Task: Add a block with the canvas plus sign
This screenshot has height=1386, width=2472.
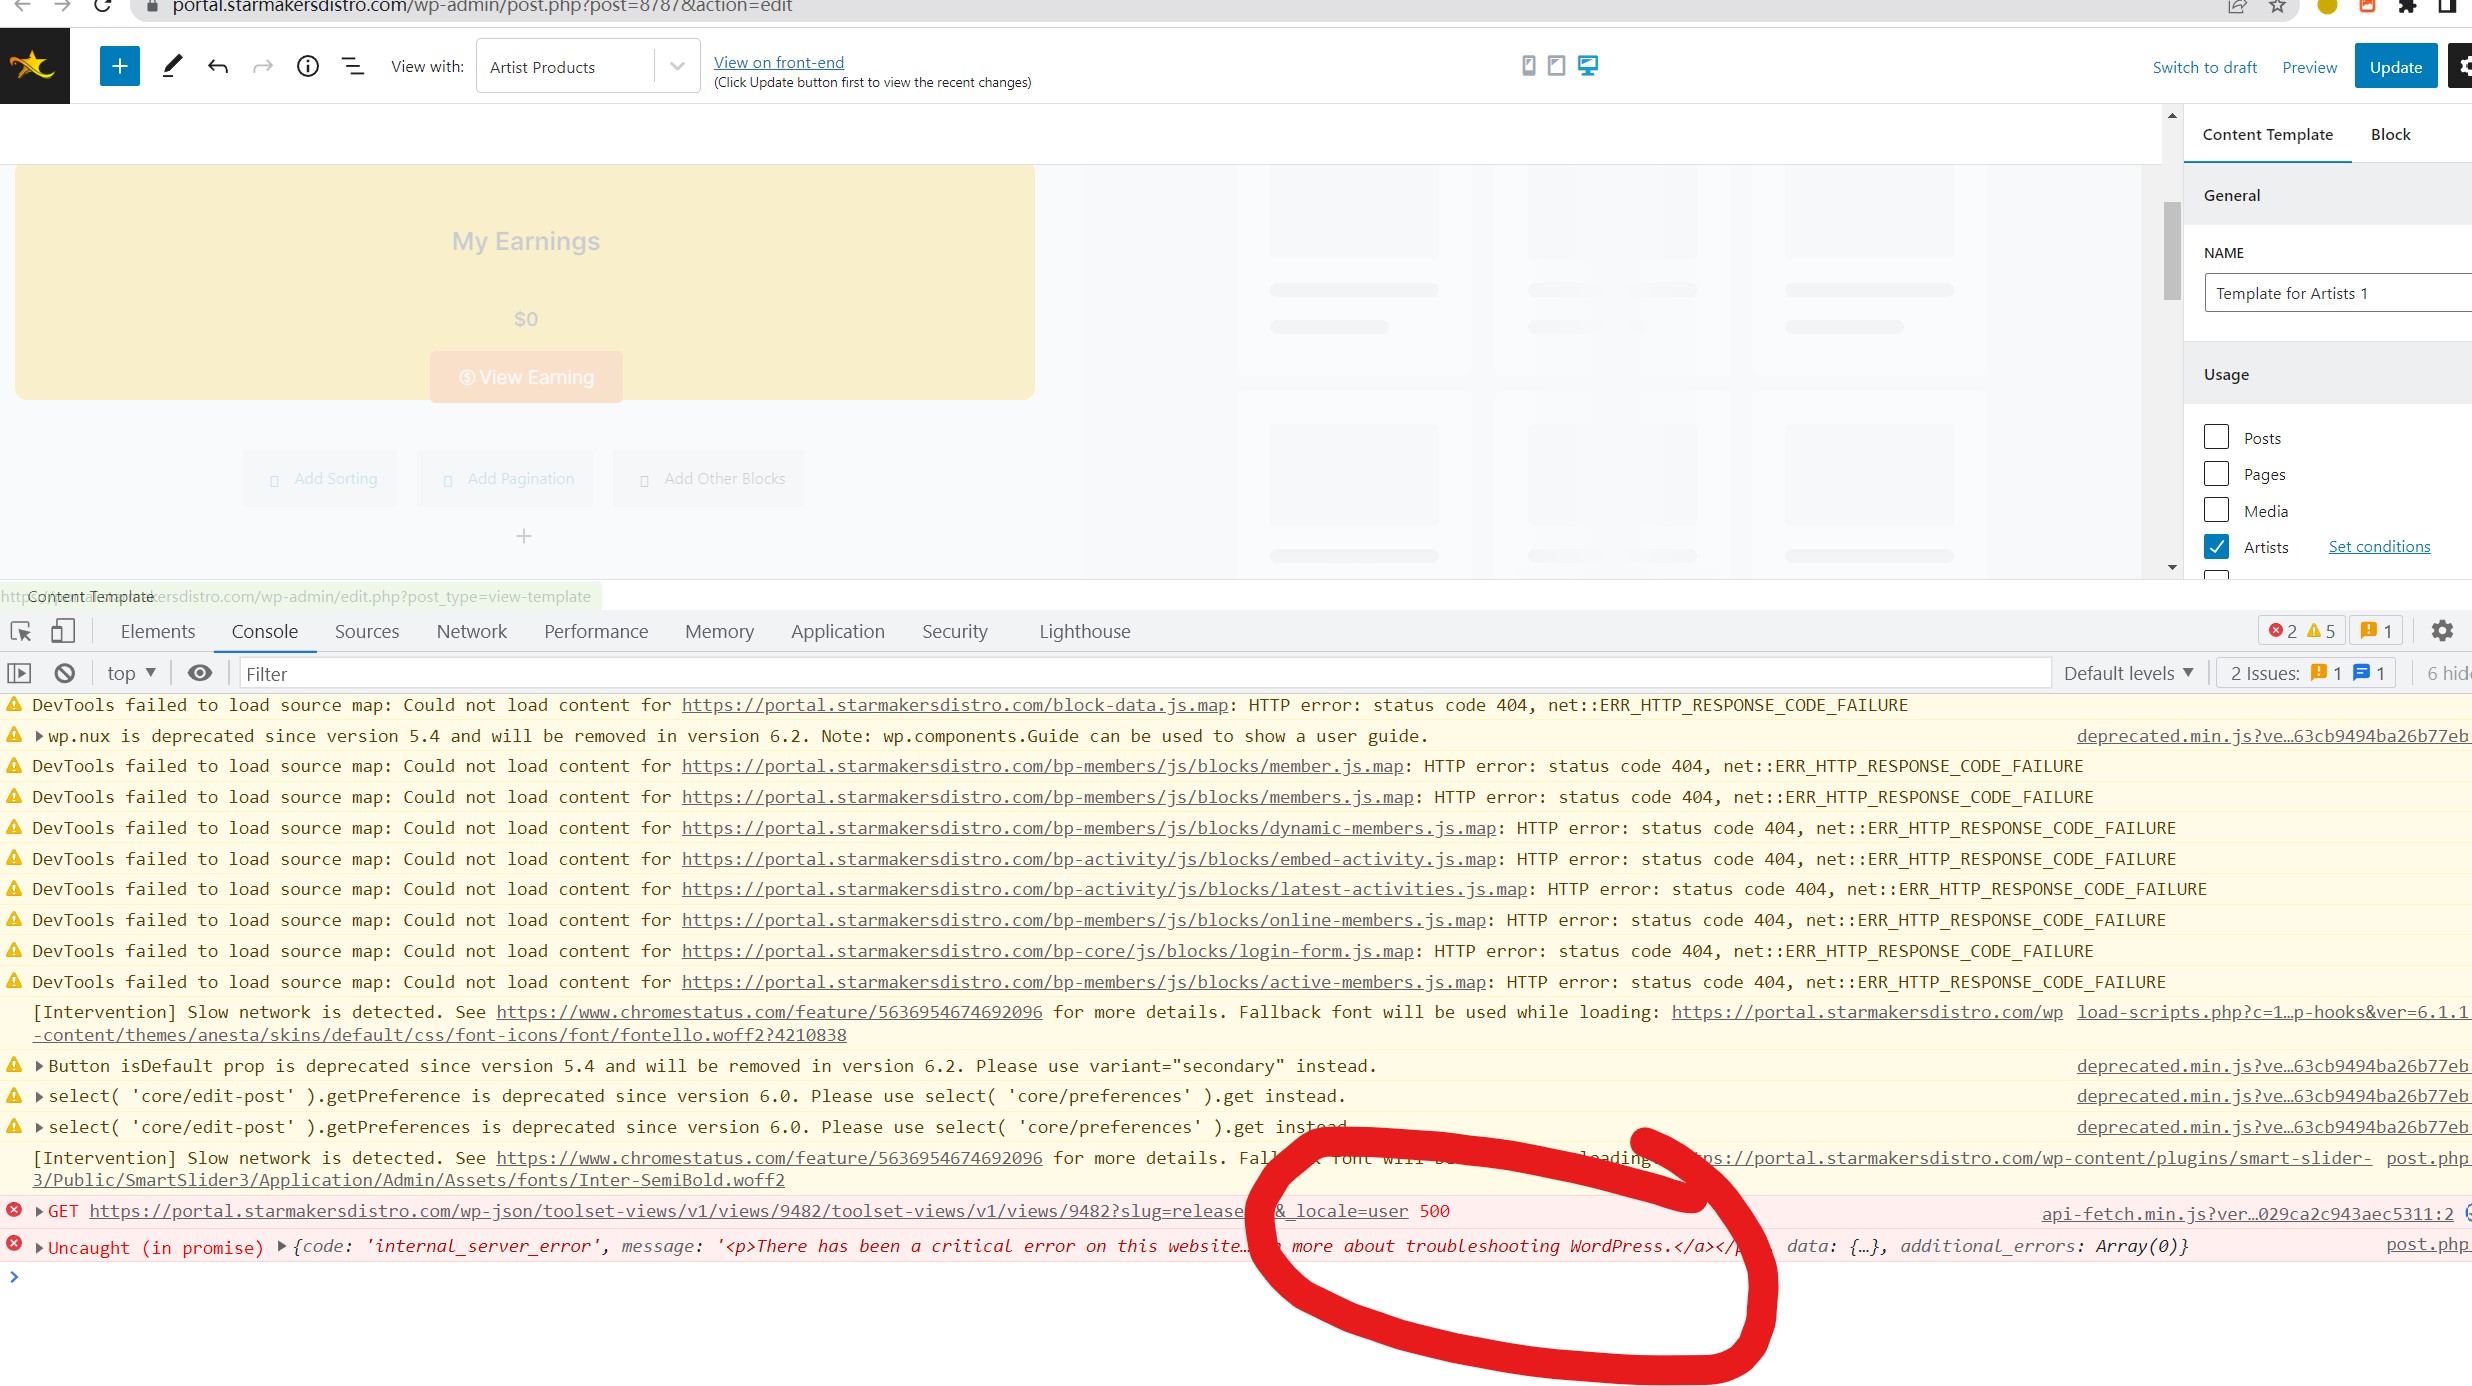Action: click(523, 536)
